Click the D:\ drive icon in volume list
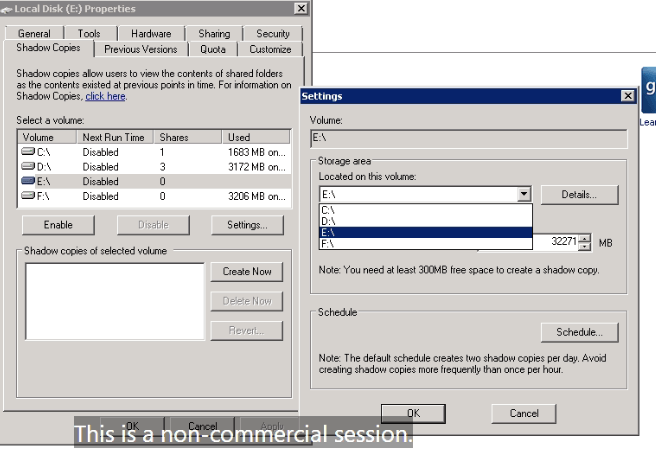This screenshot has width=656, height=457. (x=28, y=166)
